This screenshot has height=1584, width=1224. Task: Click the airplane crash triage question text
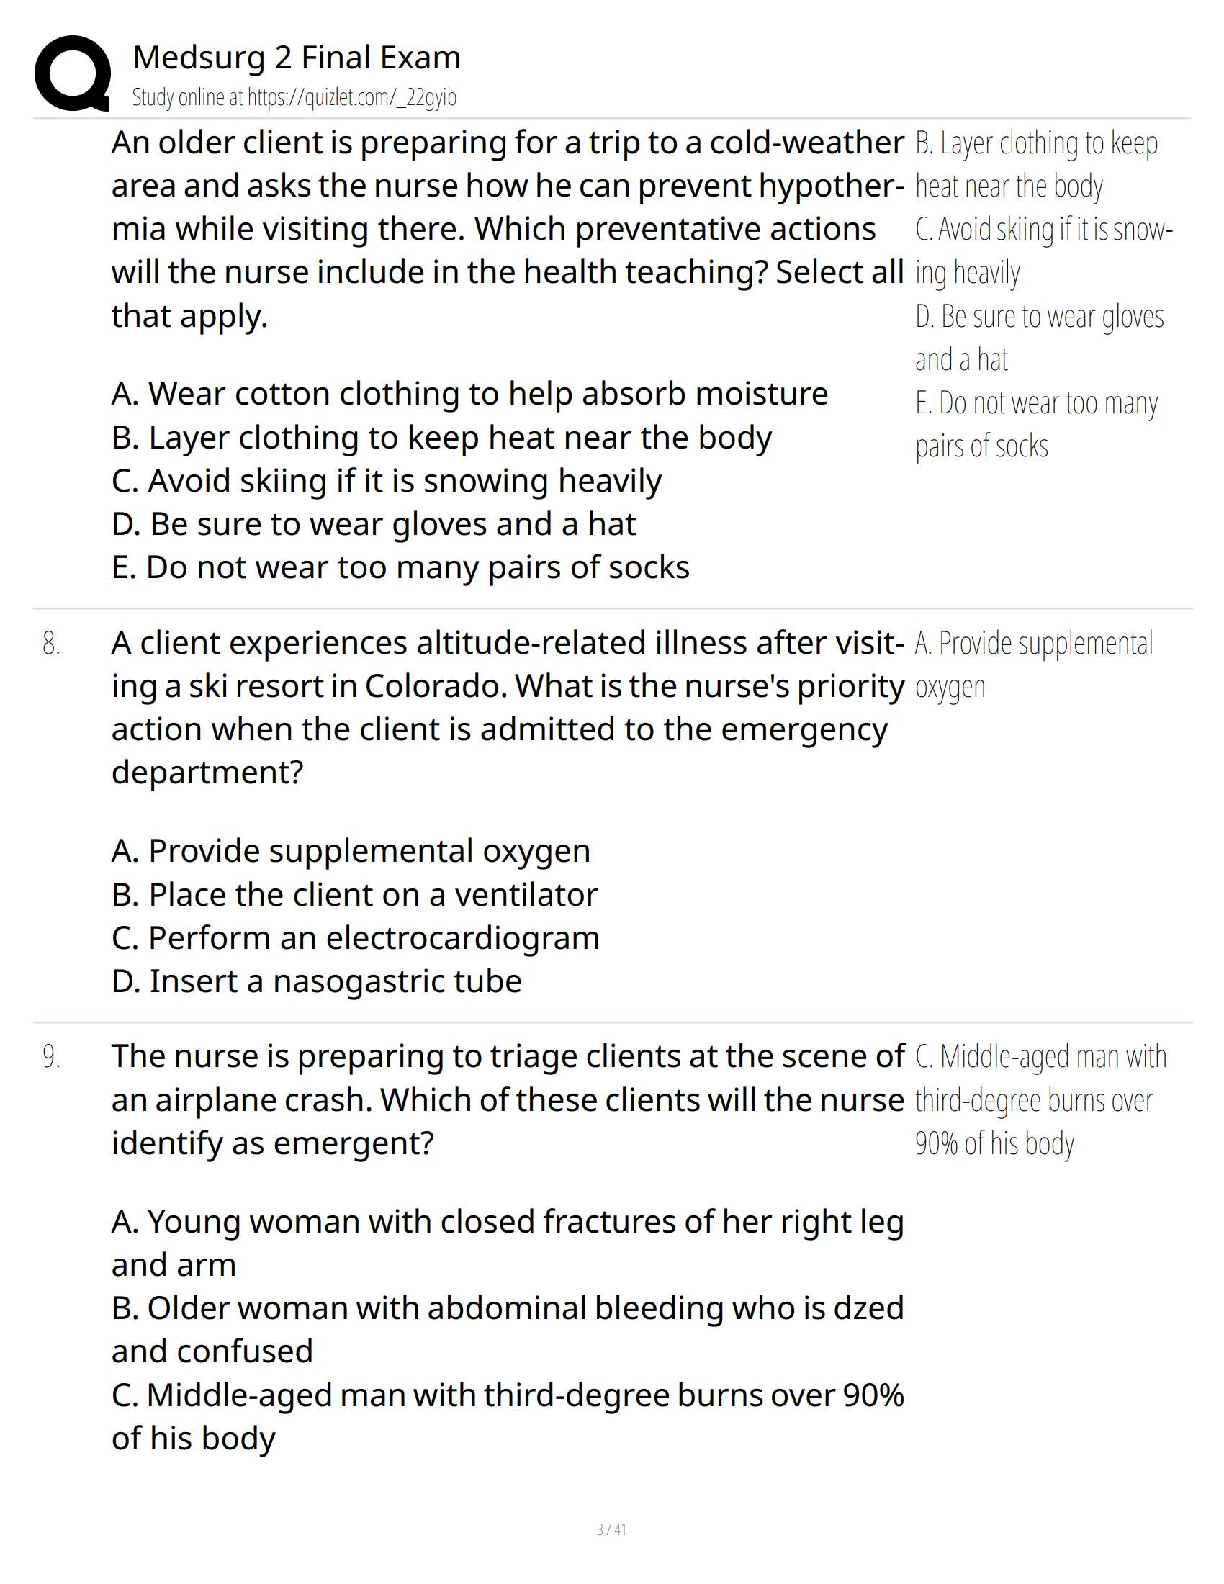click(x=507, y=1099)
